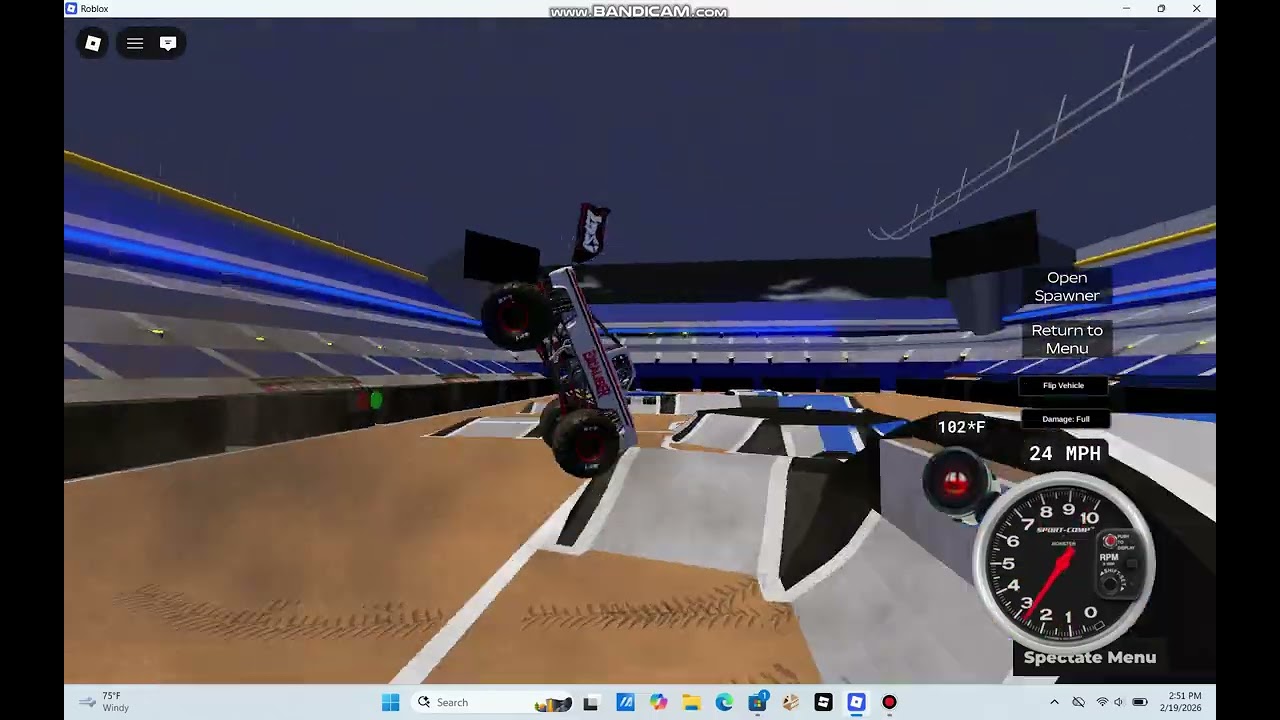Open the volume speaker tray icon
The width and height of the screenshot is (1280, 720).
click(x=1118, y=702)
